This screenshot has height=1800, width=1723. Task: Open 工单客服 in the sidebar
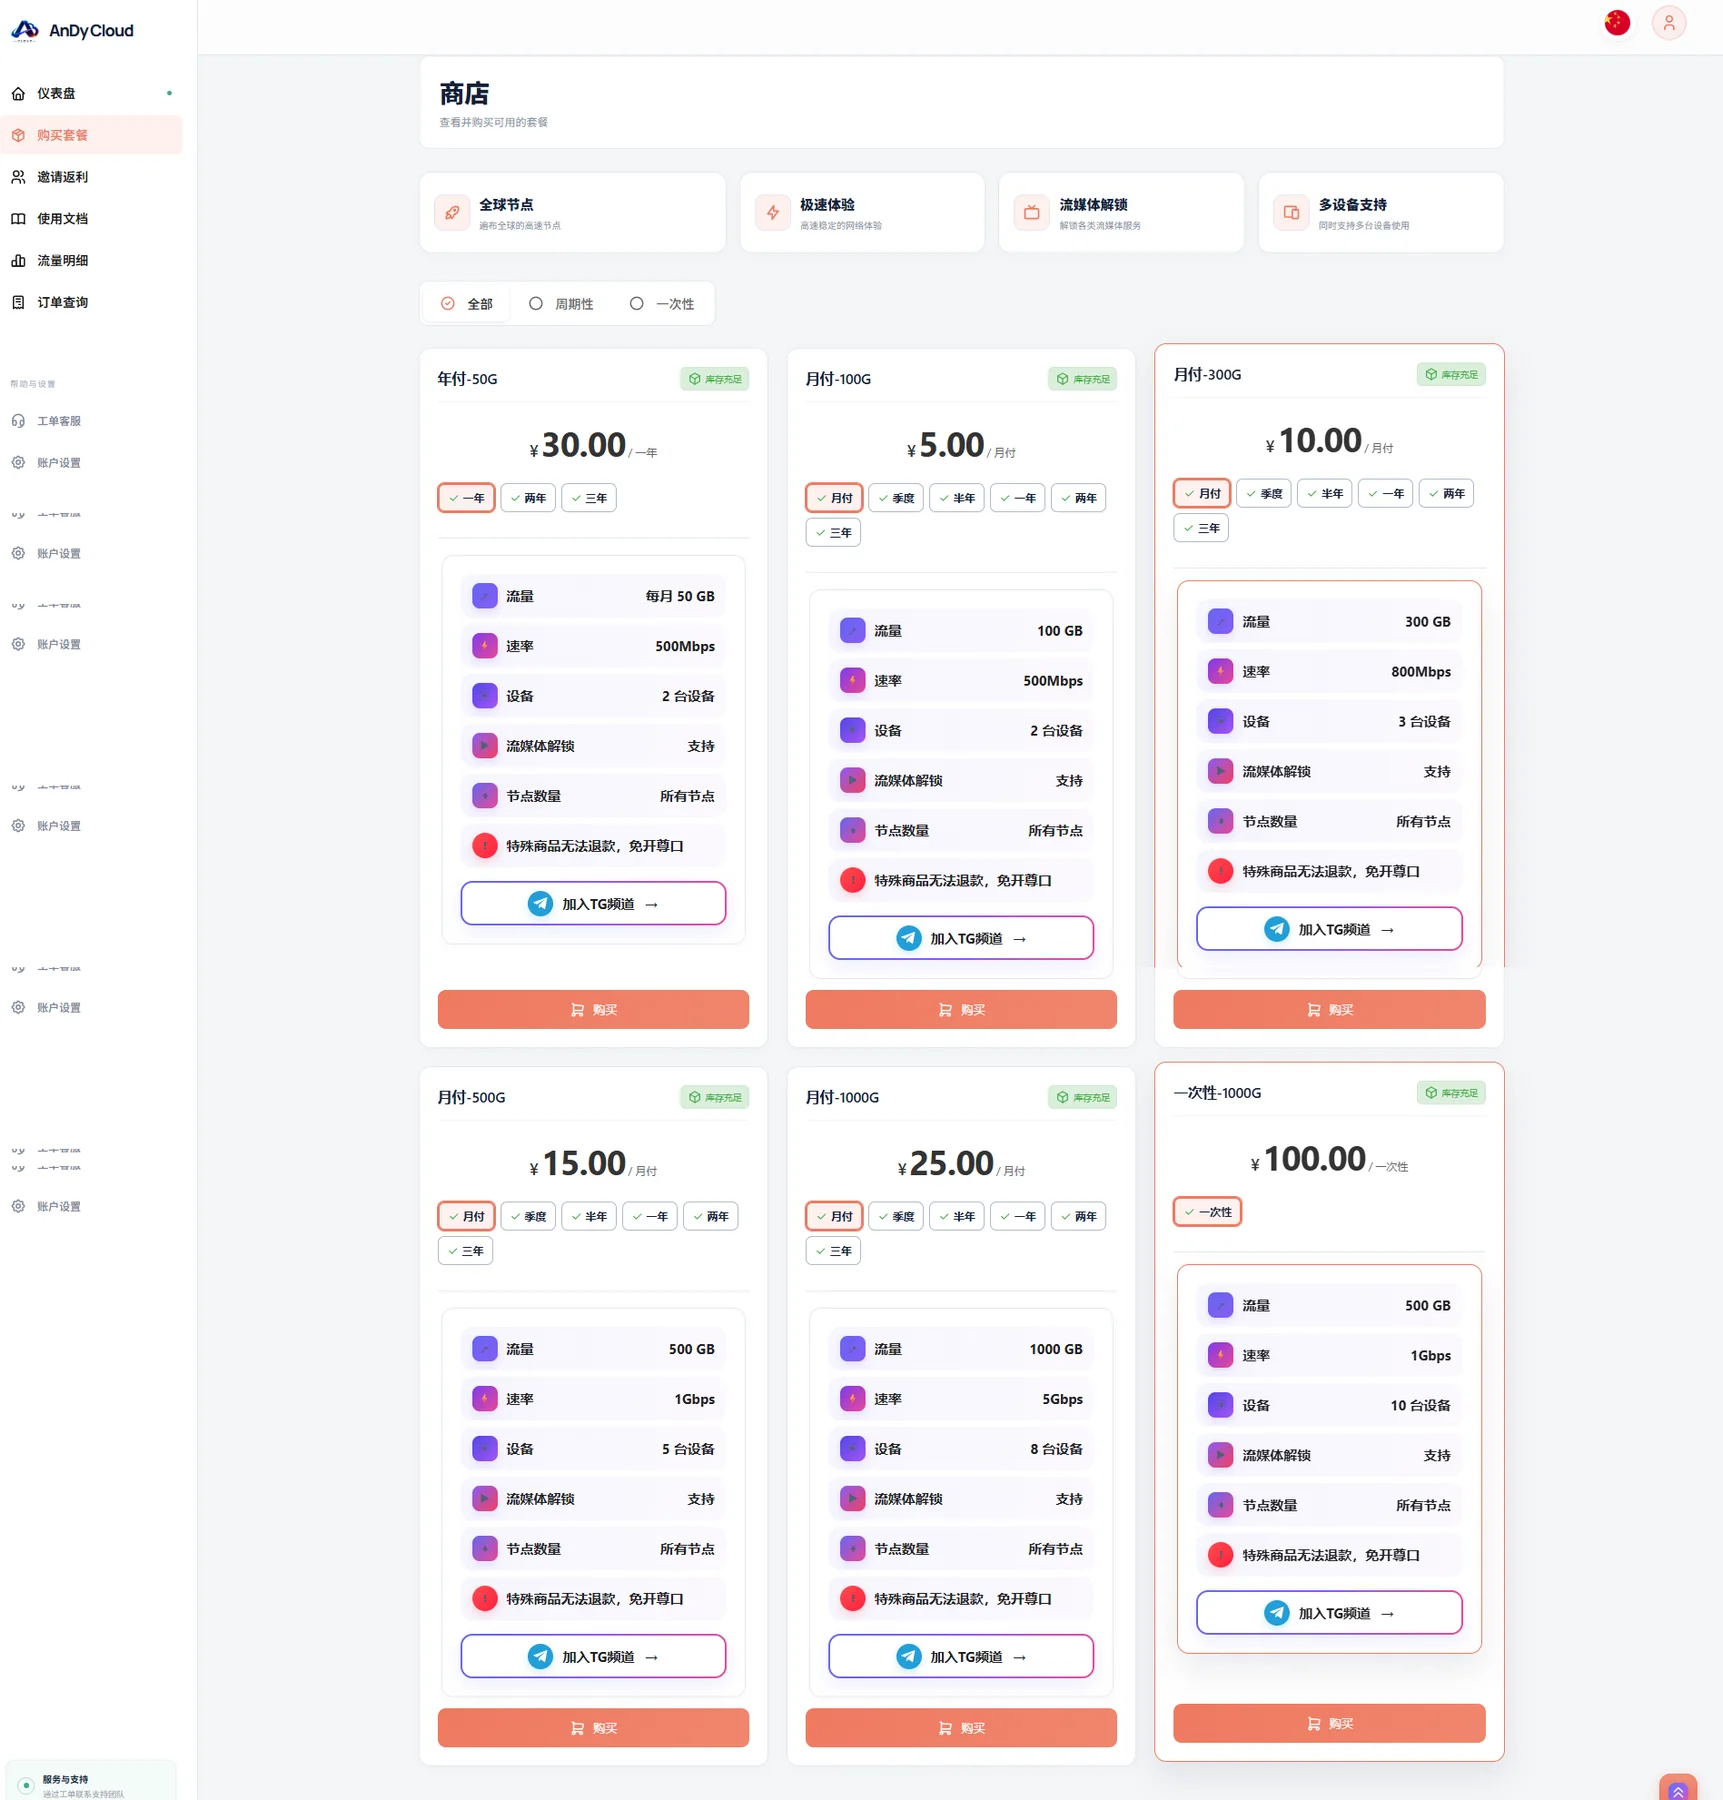point(91,421)
